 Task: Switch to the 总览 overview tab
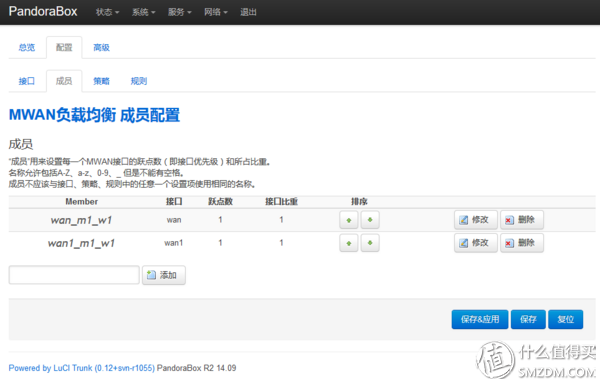pos(27,47)
